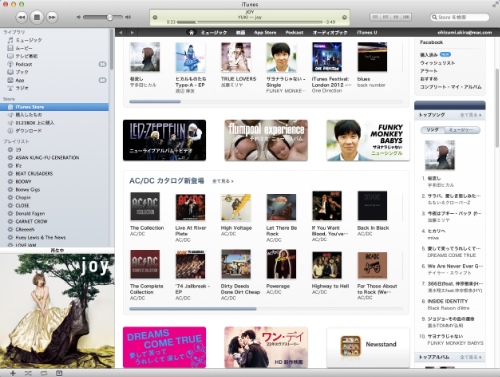Open Dirty Deeds Done Dirt Cheap album

pos(236,264)
